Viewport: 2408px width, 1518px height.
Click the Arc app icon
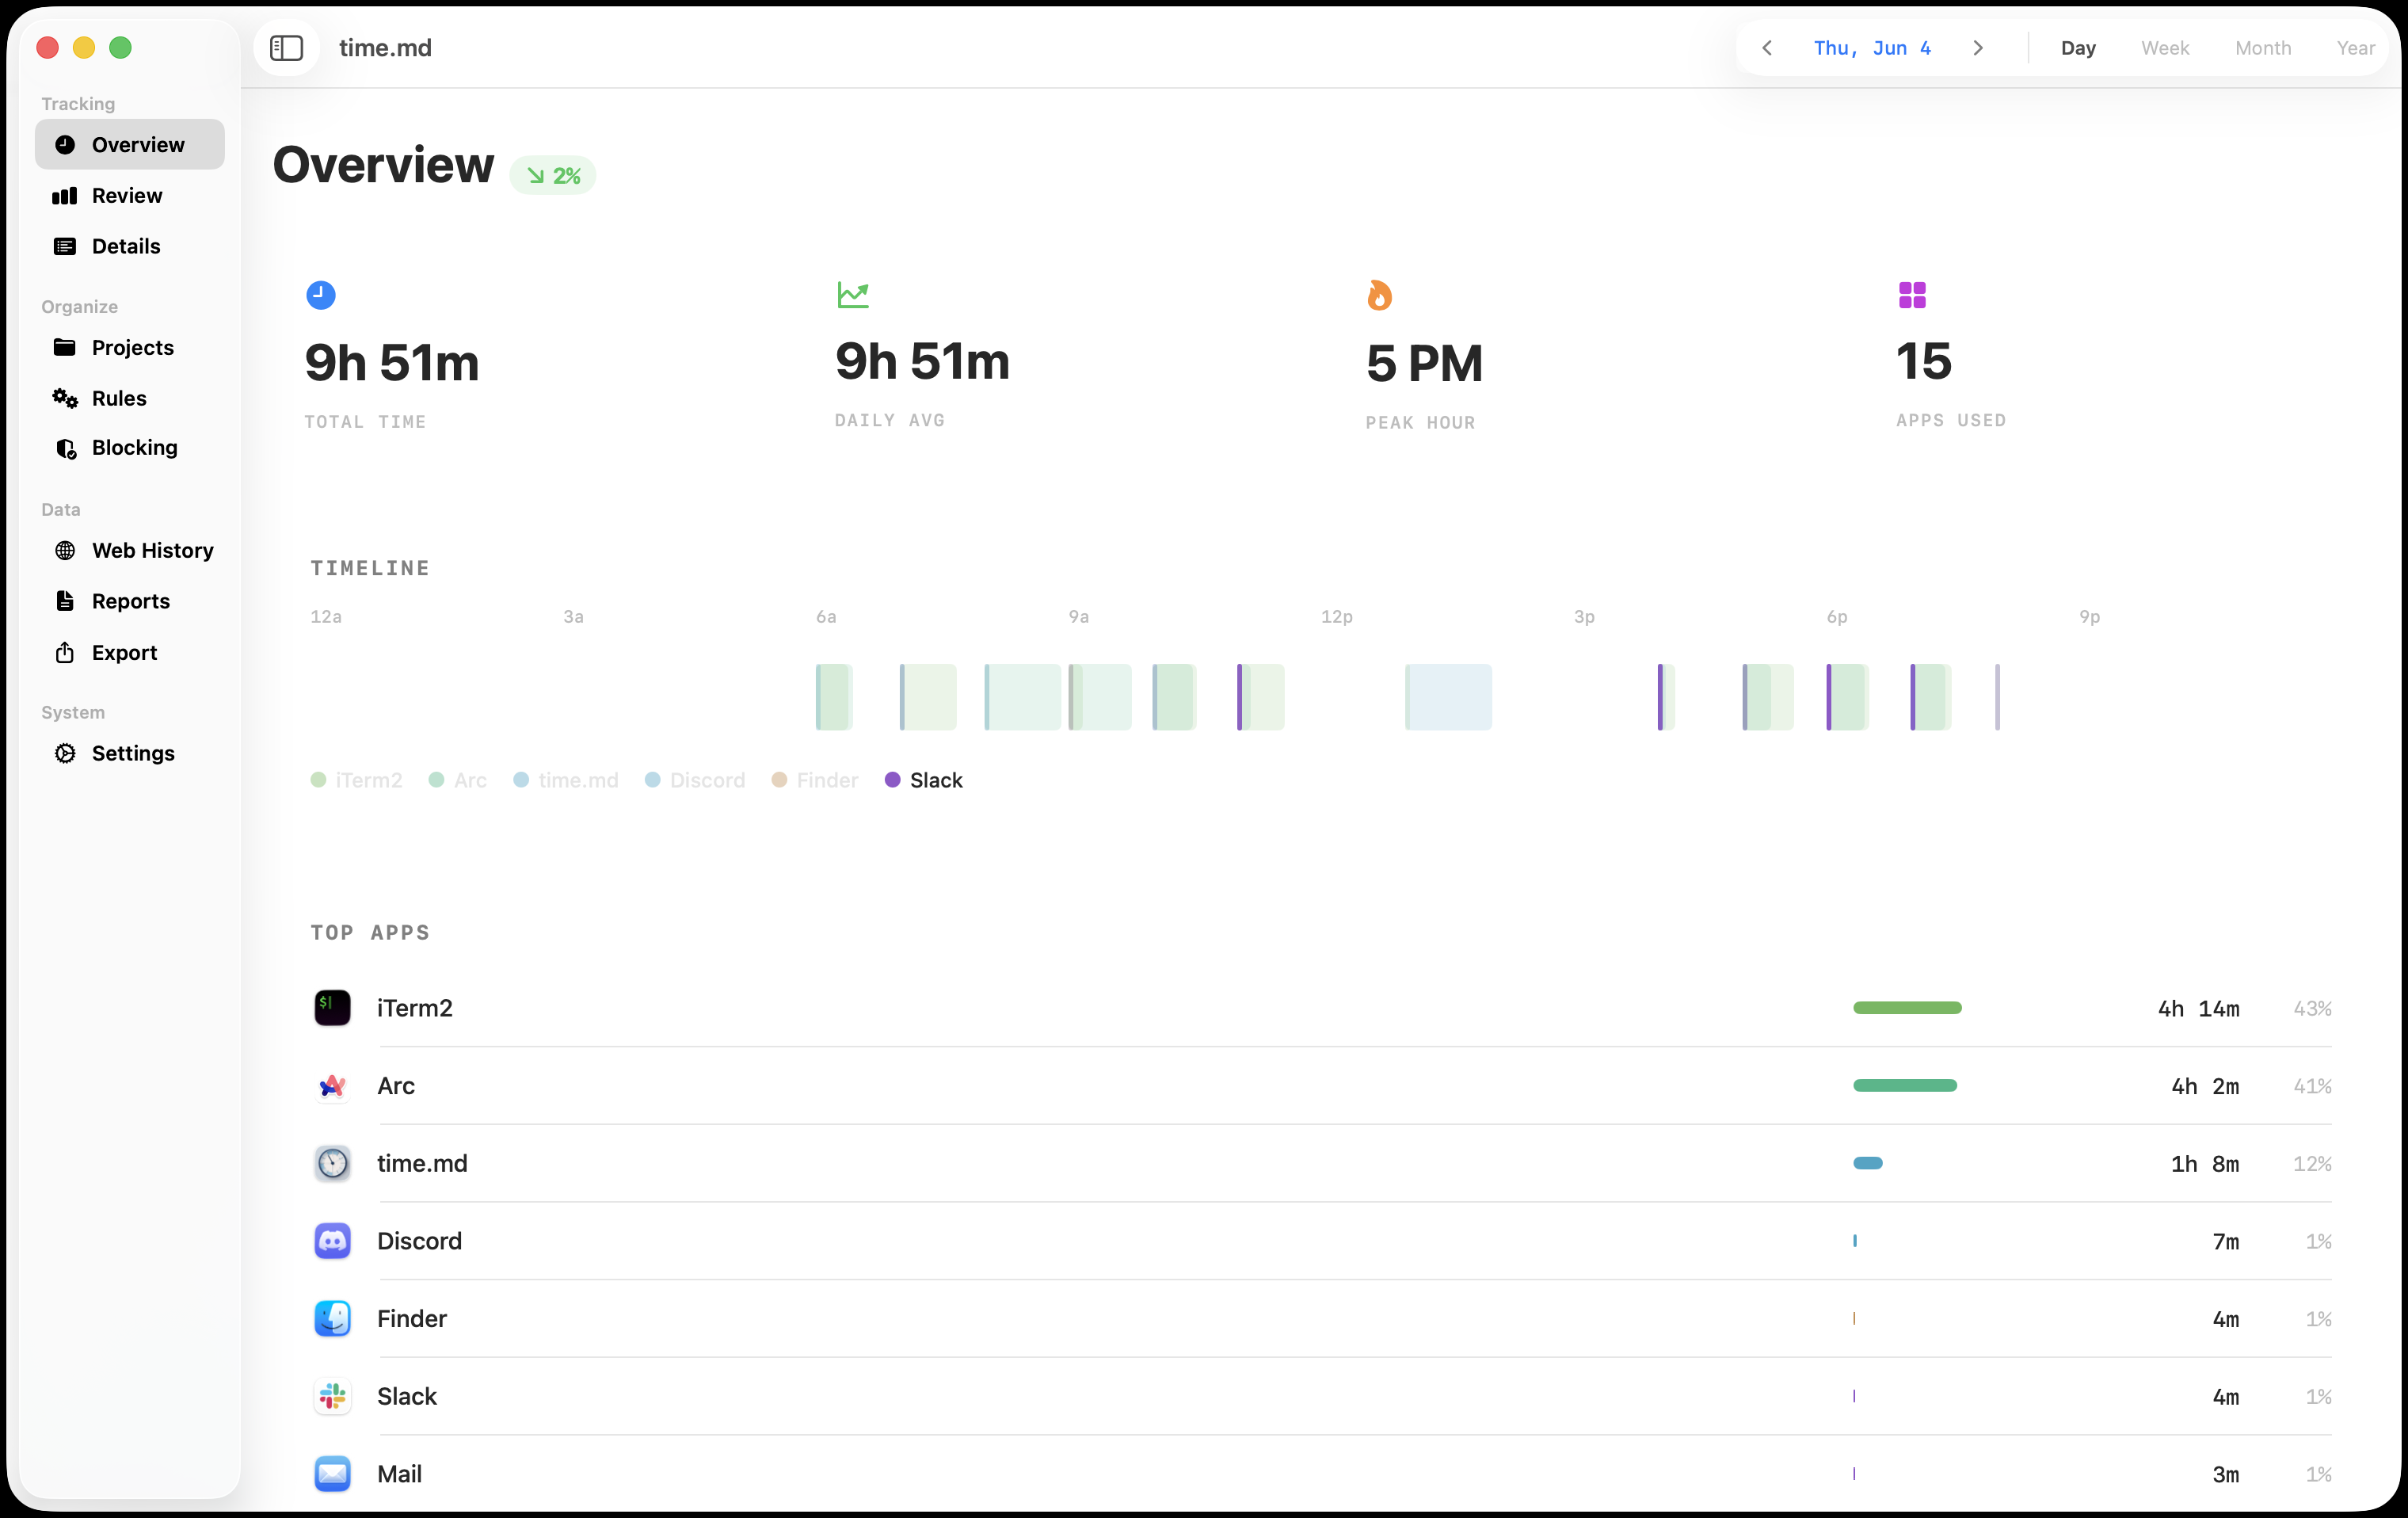tap(332, 1086)
